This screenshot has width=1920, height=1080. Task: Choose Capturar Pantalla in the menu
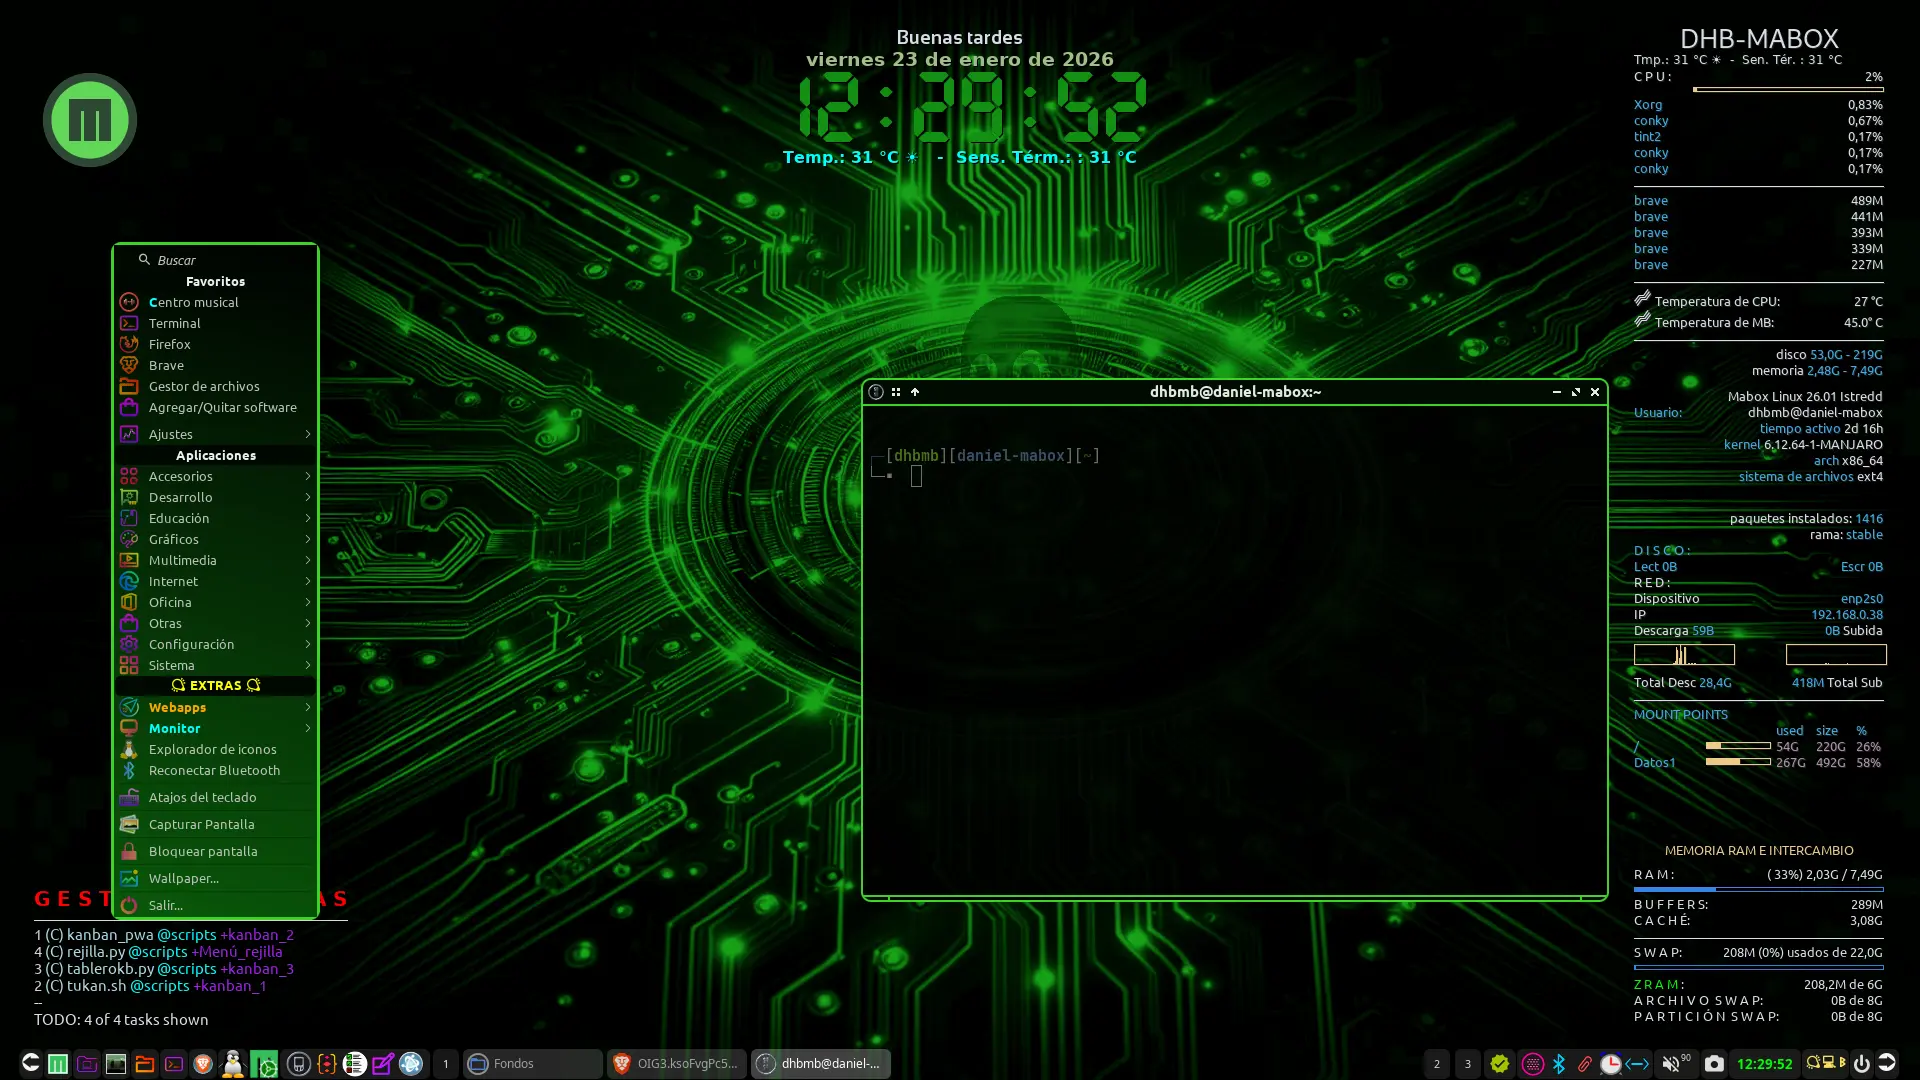[201, 824]
